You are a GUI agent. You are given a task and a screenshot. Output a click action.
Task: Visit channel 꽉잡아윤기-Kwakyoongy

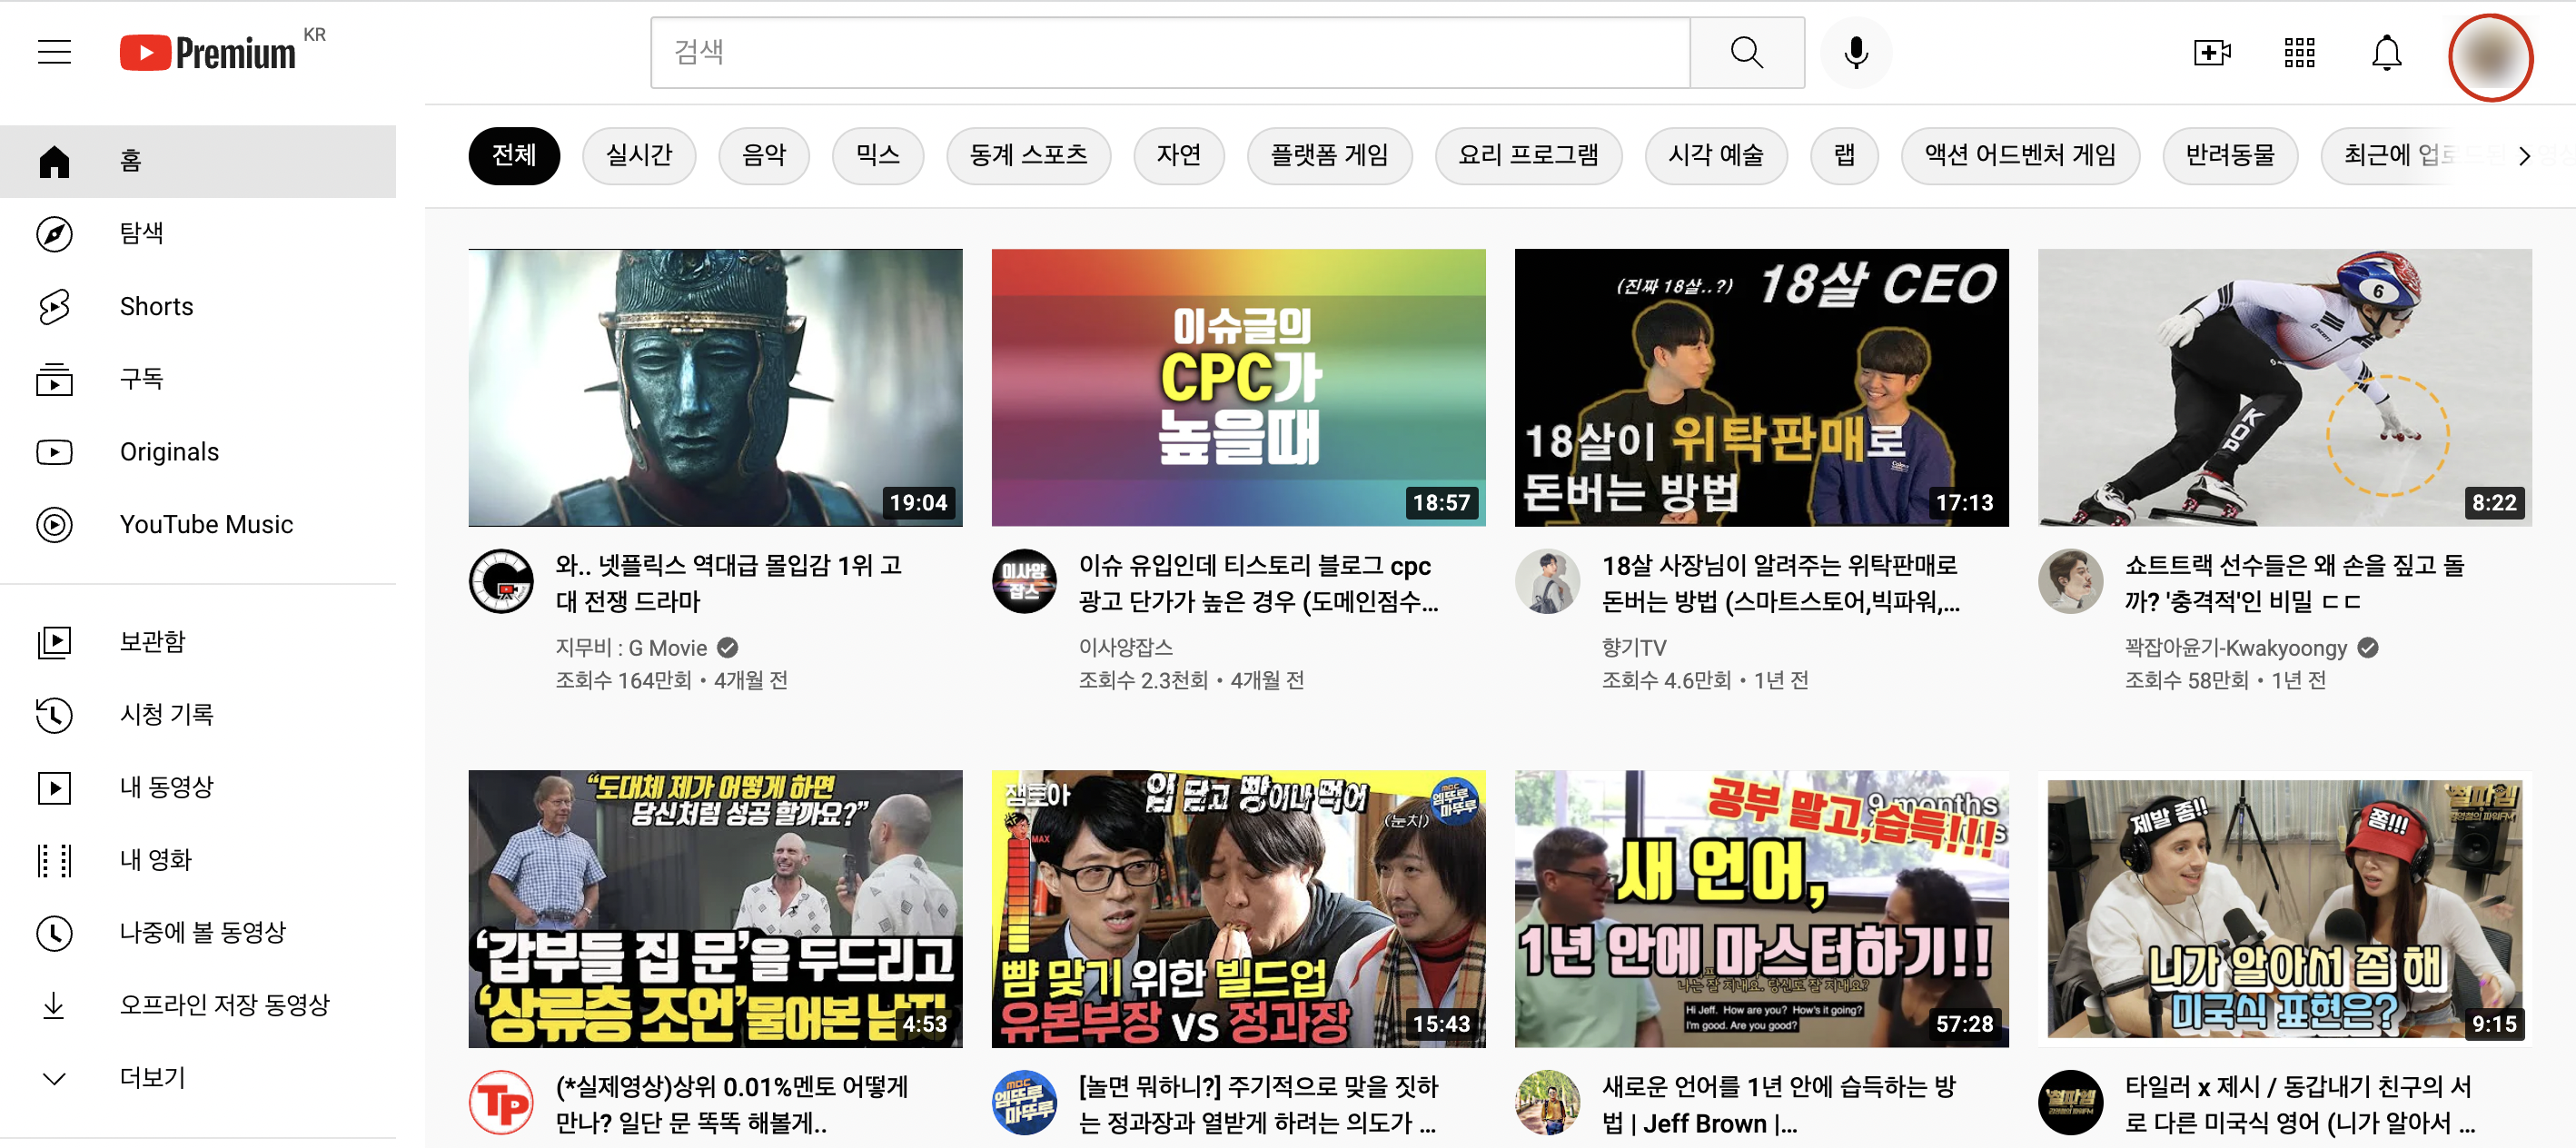tap(2235, 648)
